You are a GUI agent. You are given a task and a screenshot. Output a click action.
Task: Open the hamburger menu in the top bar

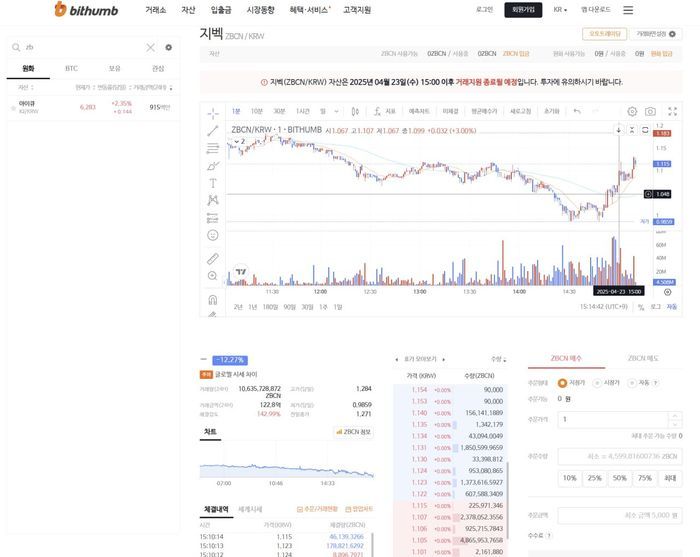tap(628, 10)
